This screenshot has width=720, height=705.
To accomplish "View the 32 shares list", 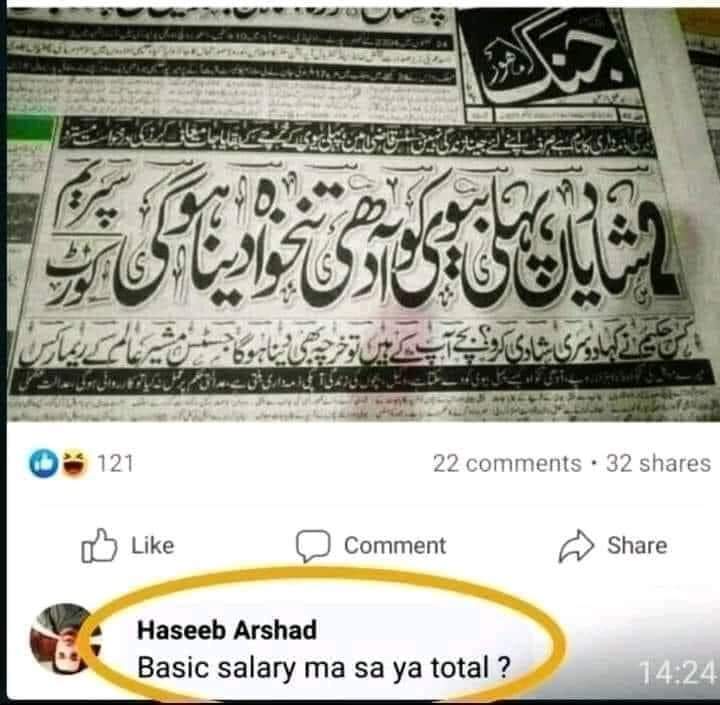I will pyautogui.click(x=658, y=463).
